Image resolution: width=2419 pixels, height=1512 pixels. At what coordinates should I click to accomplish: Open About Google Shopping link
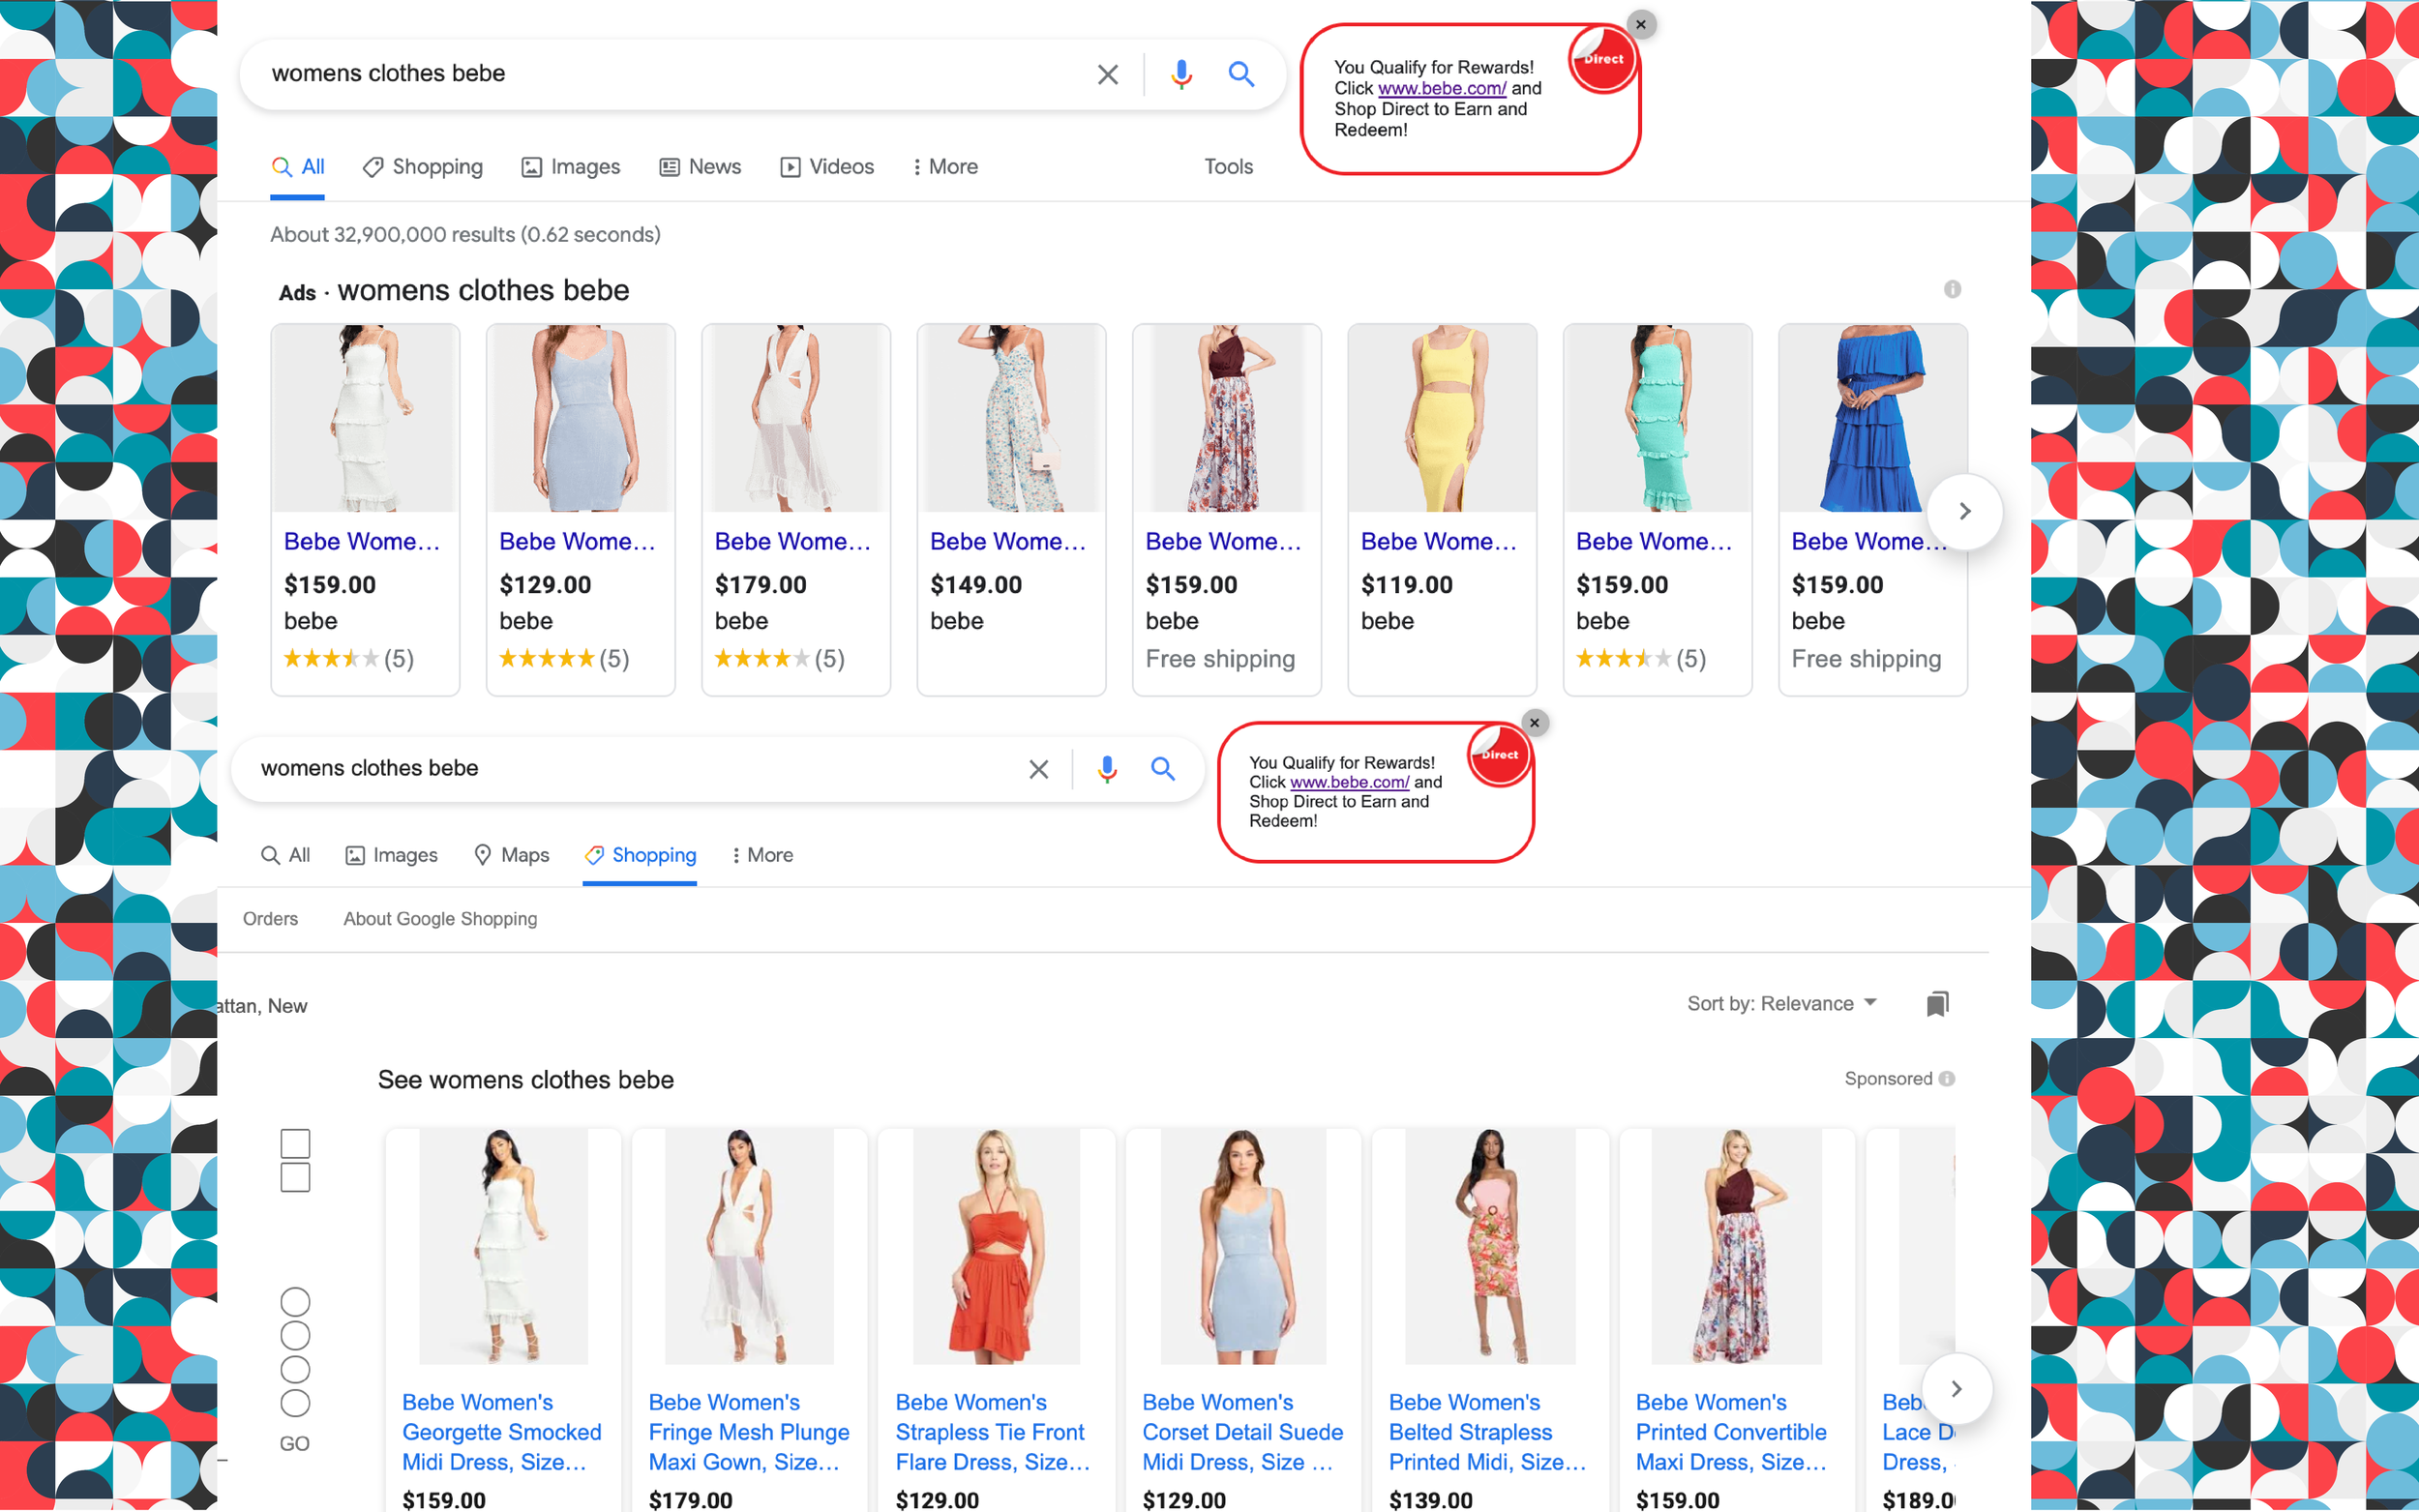(x=440, y=918)
